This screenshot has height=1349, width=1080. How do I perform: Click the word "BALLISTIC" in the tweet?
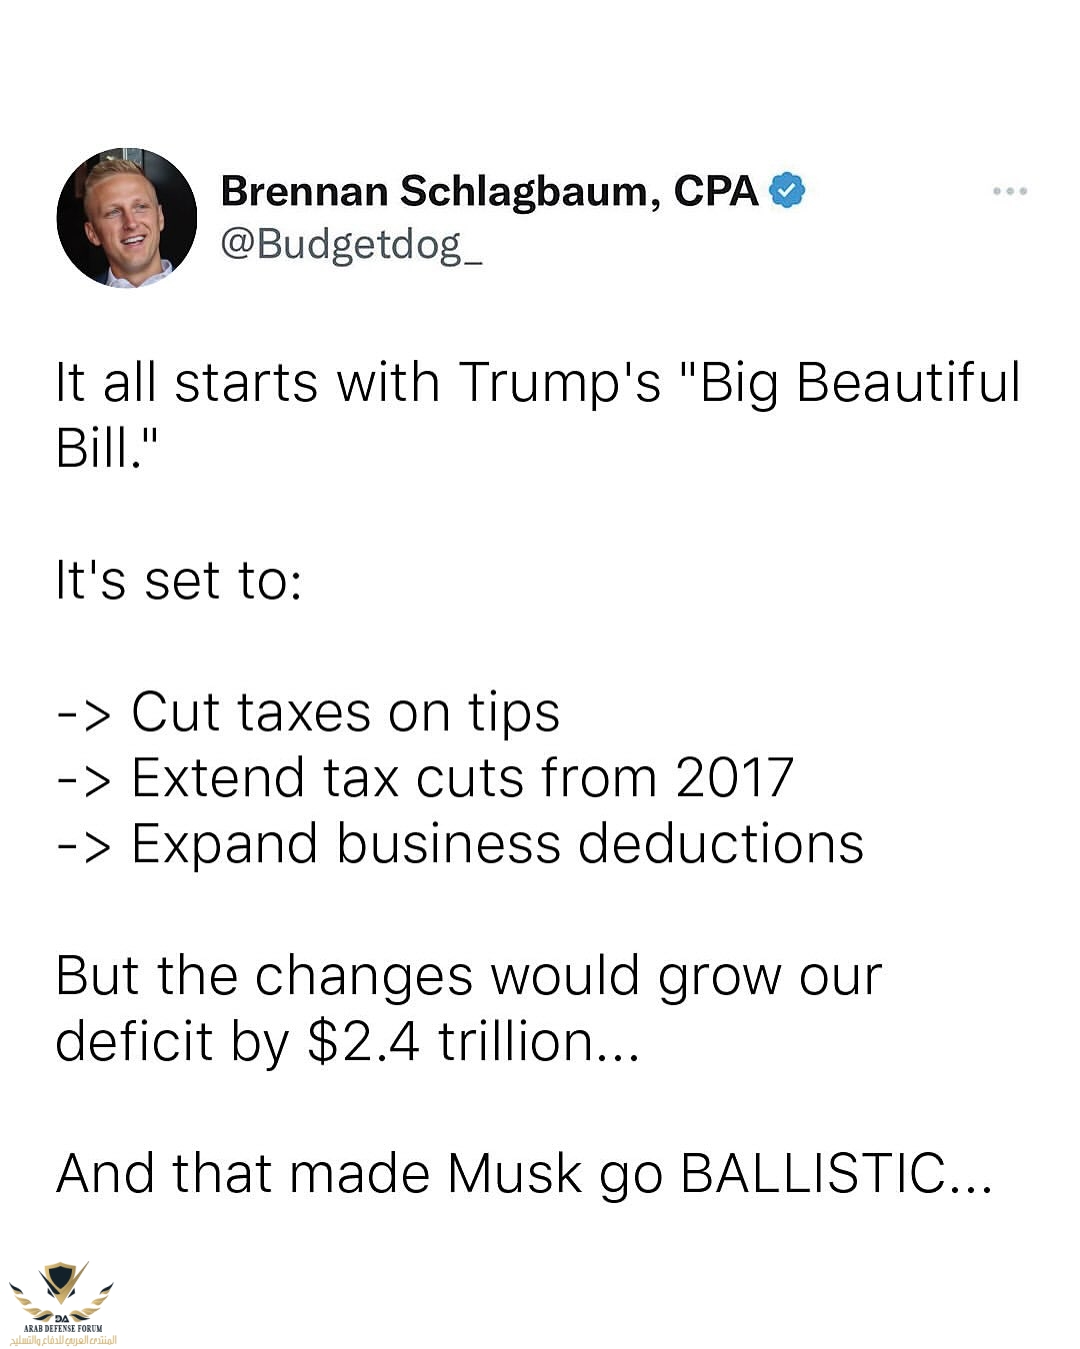coord(812,1173)
